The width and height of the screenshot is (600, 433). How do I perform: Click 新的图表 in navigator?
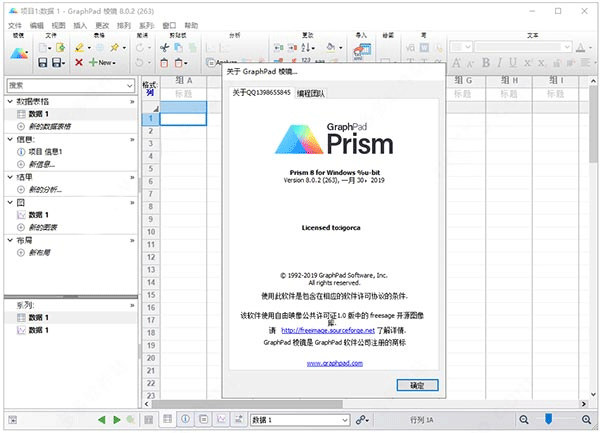[43, 227]
